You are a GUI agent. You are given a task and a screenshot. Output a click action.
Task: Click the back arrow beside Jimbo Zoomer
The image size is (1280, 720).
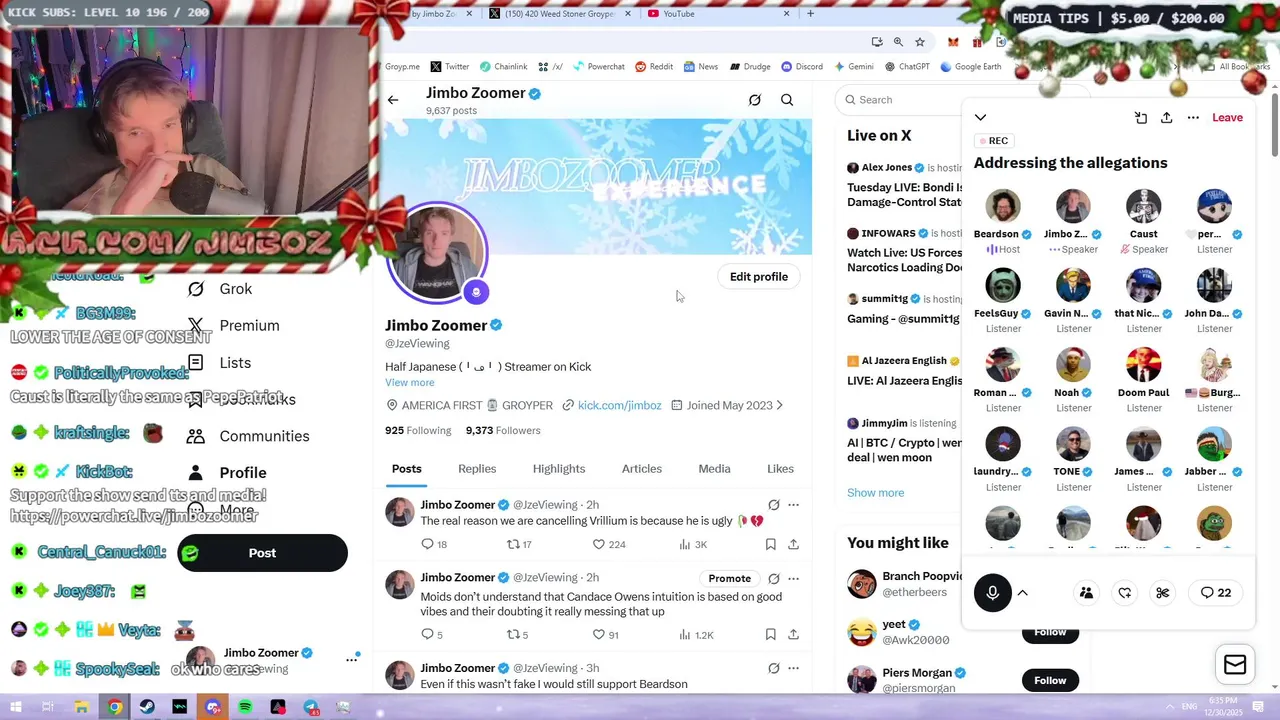click(393, 100)
